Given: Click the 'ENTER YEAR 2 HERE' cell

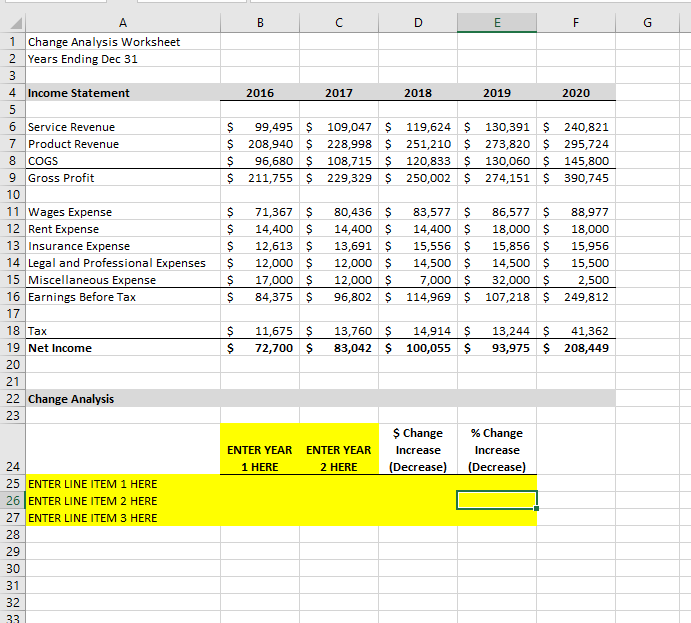Looking at the screenshot, I should (339, 449).
